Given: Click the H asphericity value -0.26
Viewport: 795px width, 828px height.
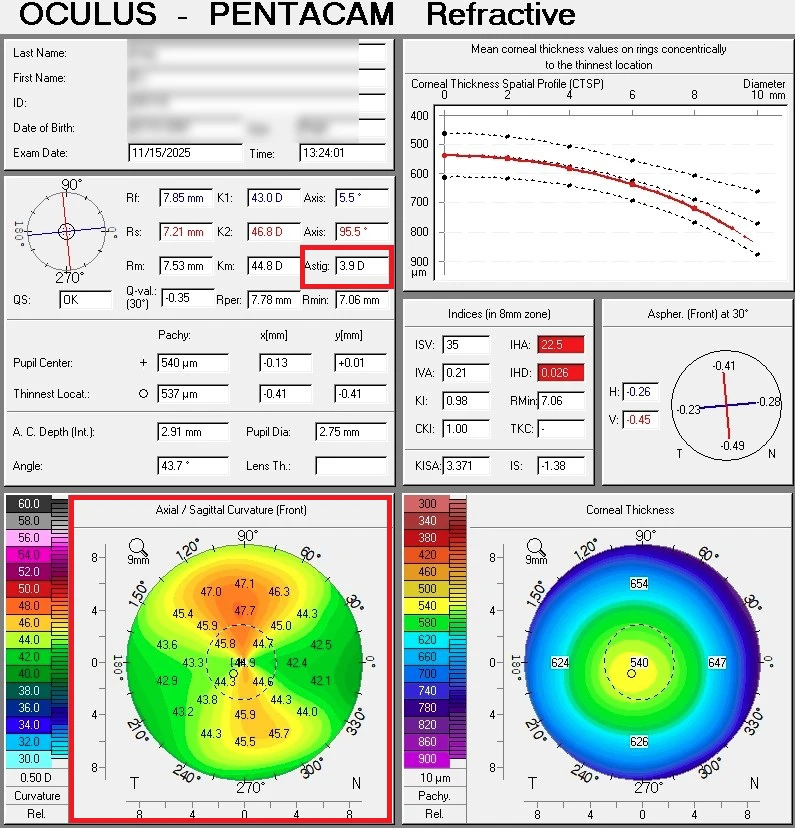Looking at the screenshot, I should pos(640,392).
